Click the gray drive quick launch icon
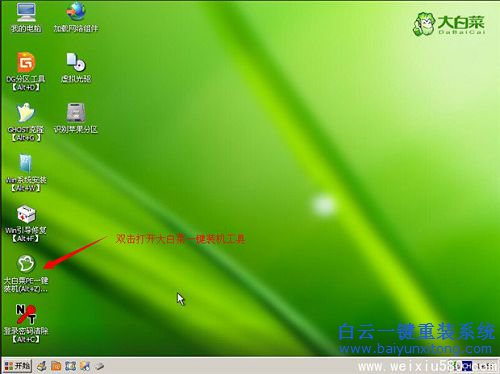500x374 pixels. (99, 367)
